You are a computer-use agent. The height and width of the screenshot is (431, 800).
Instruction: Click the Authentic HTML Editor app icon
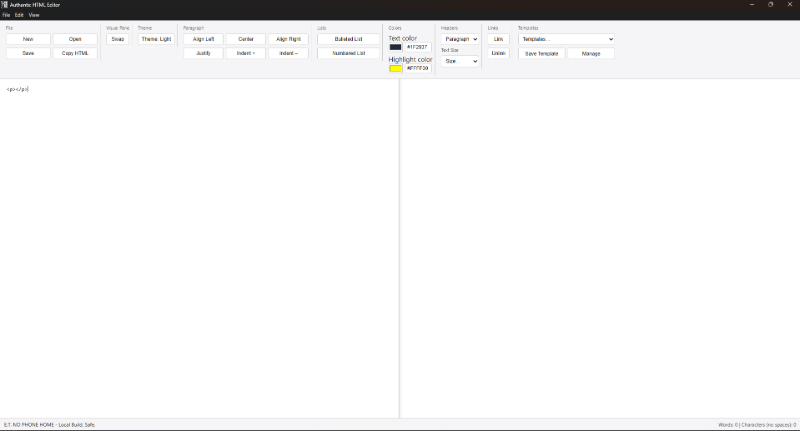click(x=5, y=5)
